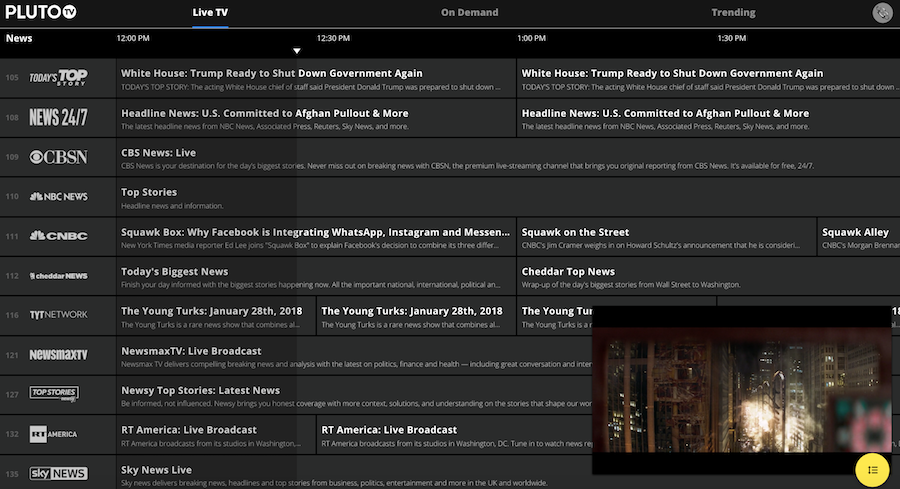
Task: Click the yellow channel list button
Action: coord(872,469)
